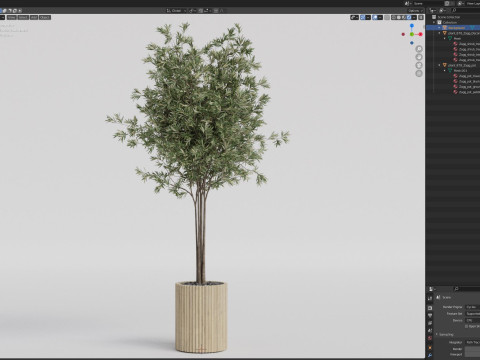
Task: Expand the Collection entry in the outliner
Action: 434,22
